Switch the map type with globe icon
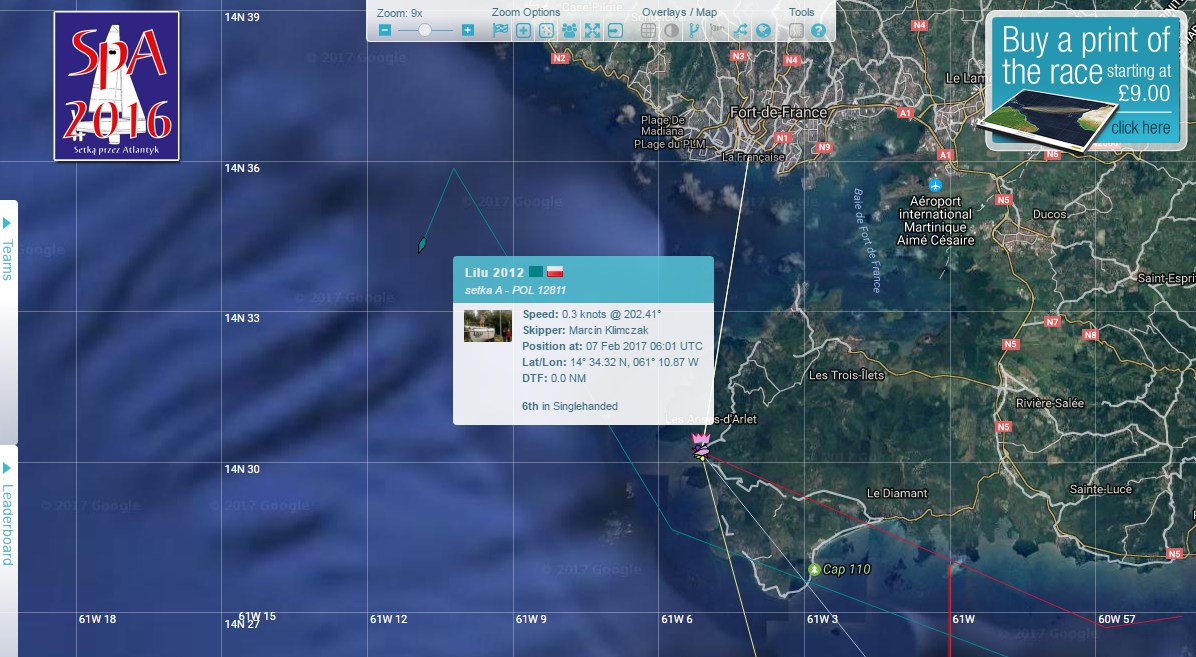 [763, 31]
